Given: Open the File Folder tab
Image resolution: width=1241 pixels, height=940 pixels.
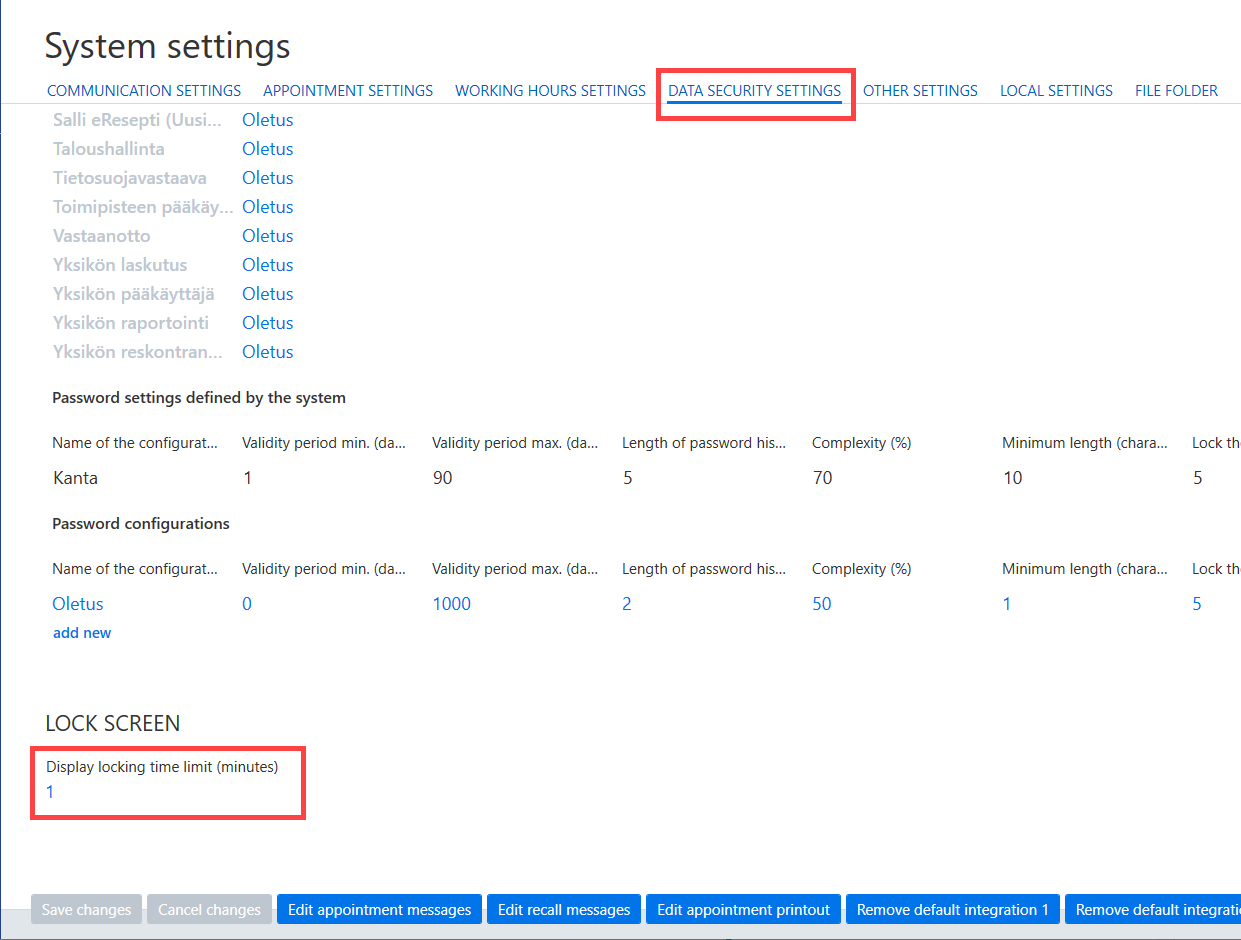Looking at the screenshot, I should click(1176, 90).
